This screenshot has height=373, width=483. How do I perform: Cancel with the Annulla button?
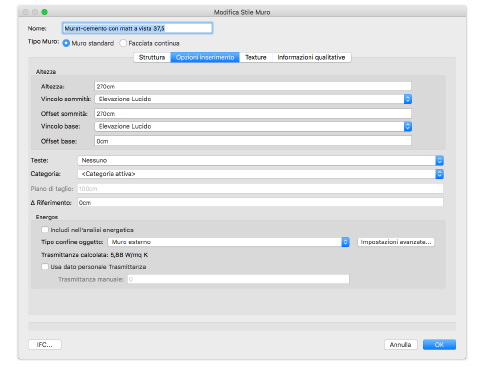tap(401, 345)
